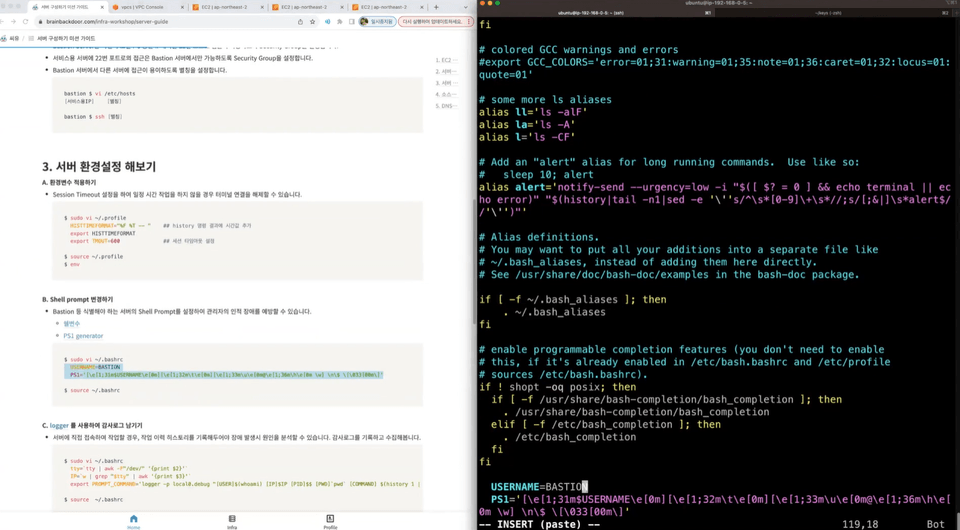Viewport: 960px width, 530px height.
Task: Close the active server guide tab
Action: click(x=102, y=7)
